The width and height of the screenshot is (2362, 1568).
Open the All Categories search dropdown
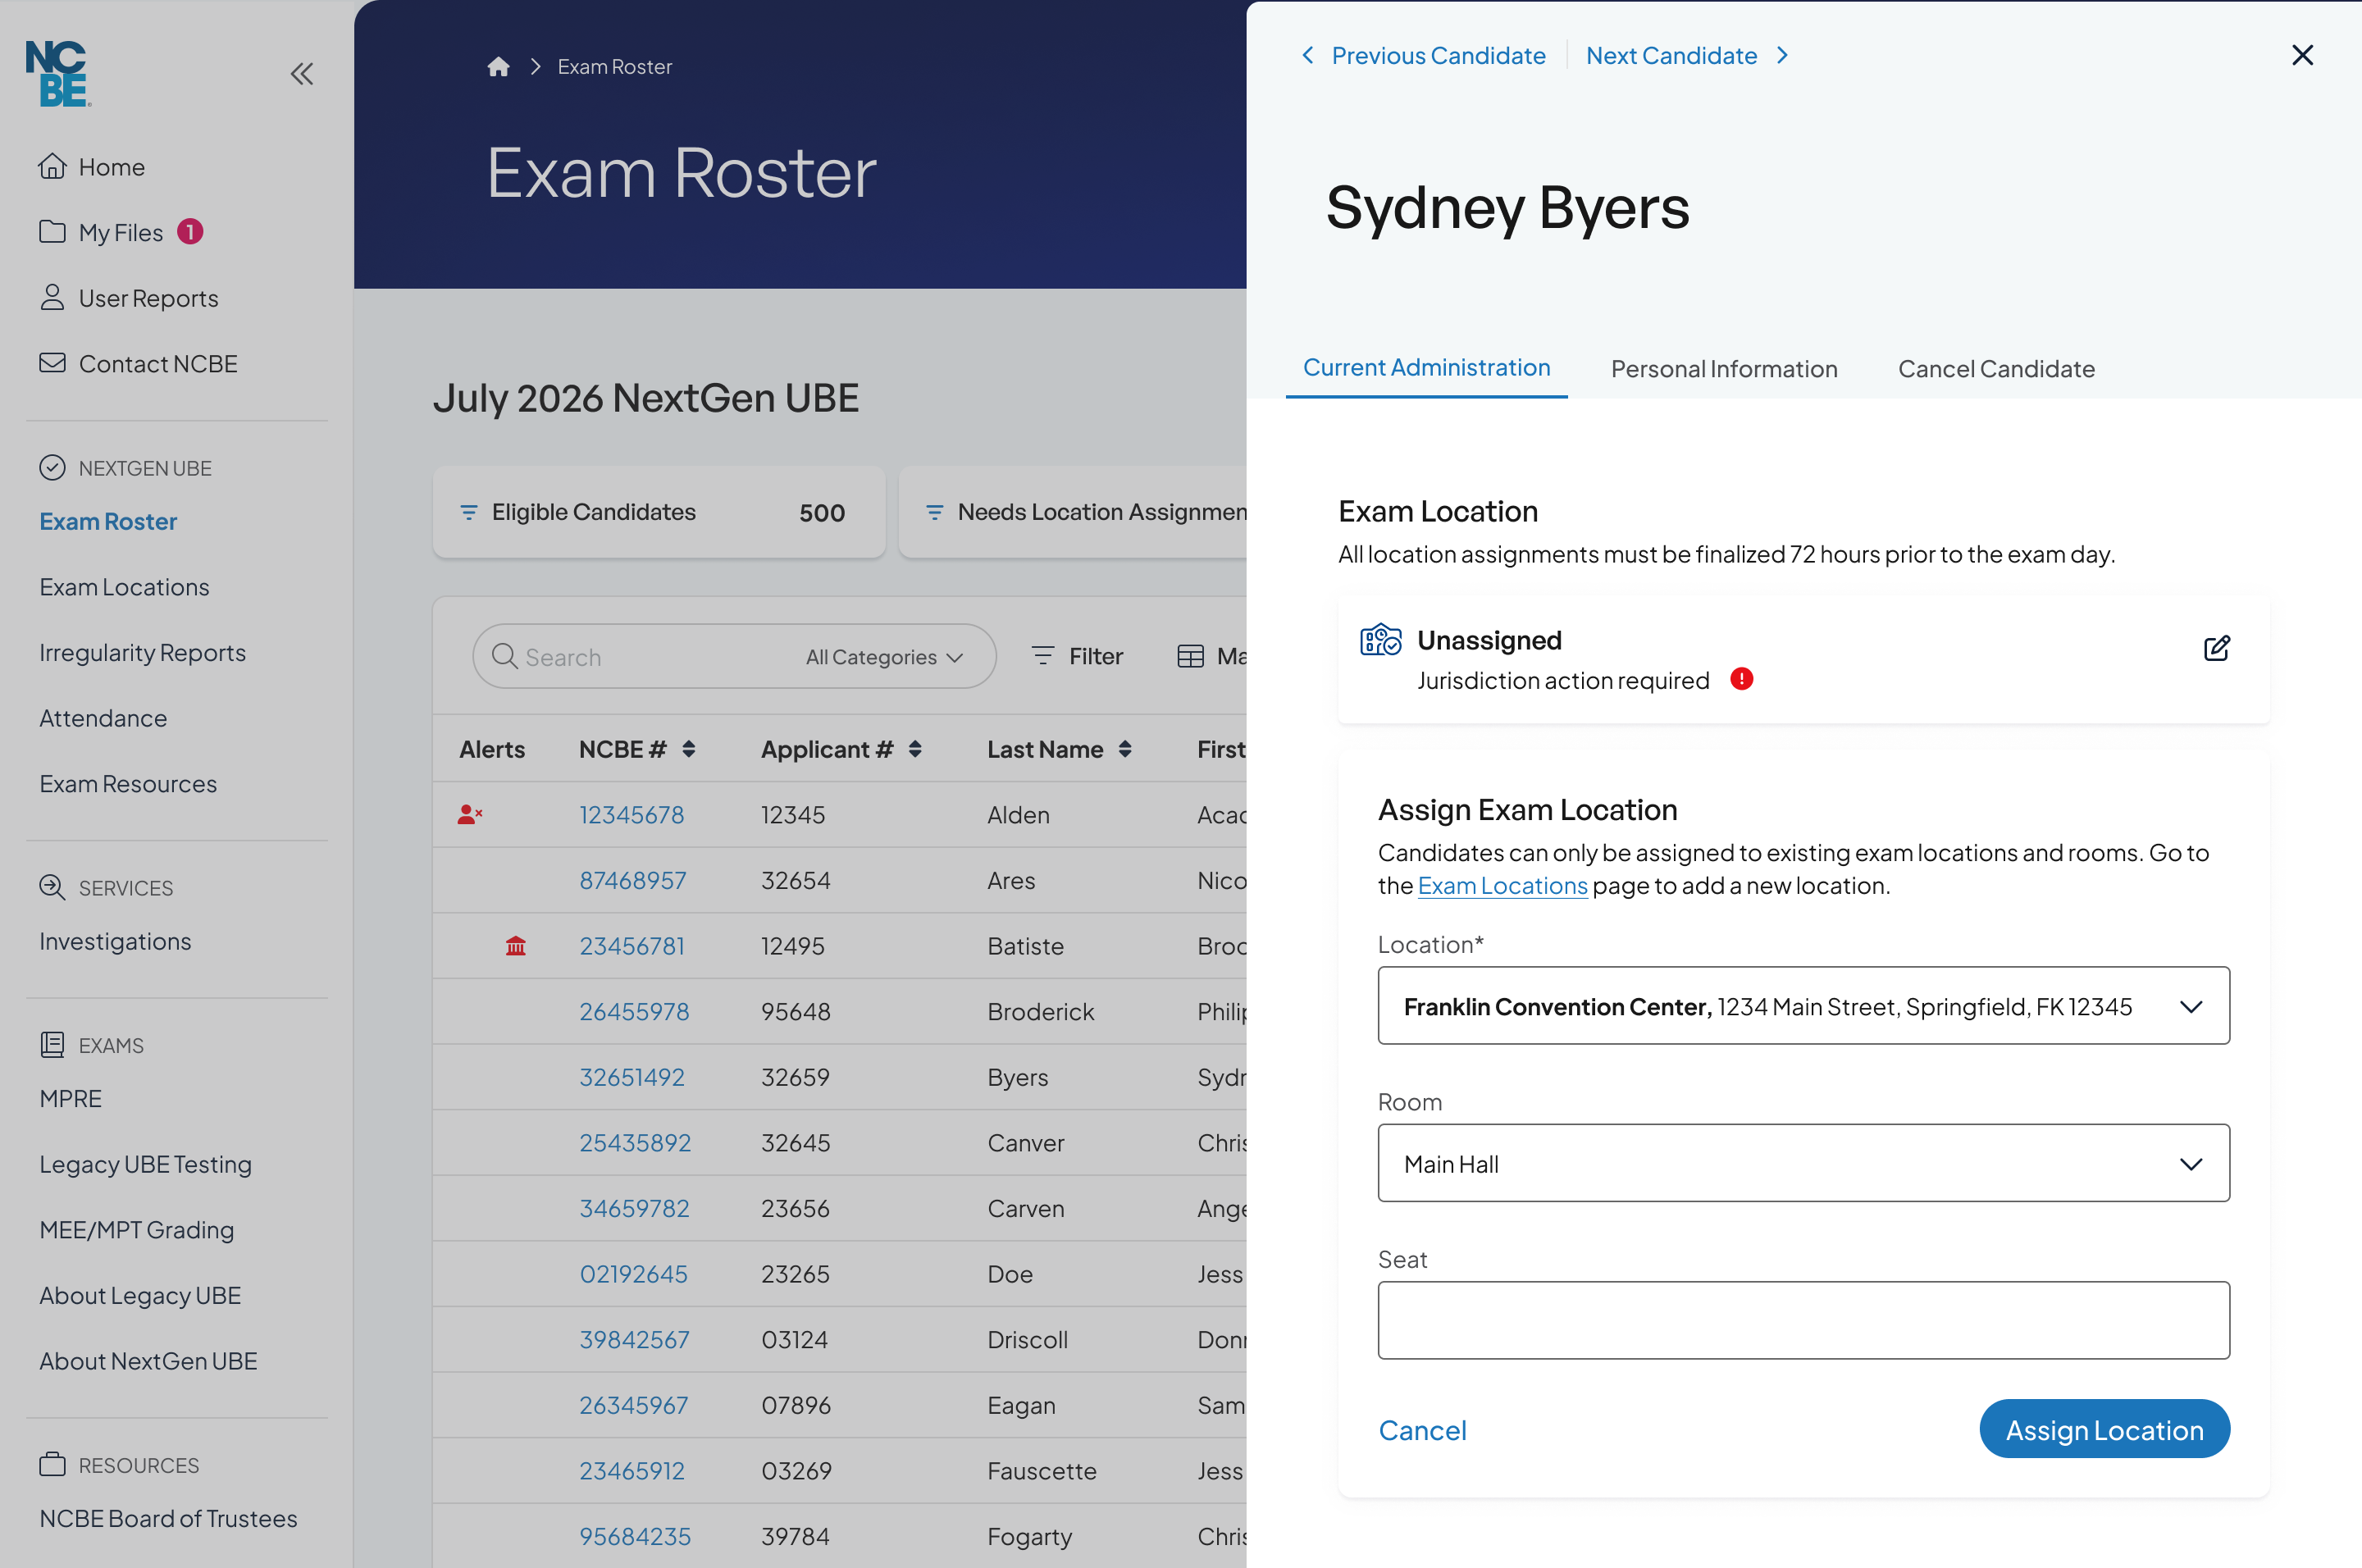[x=884, y=657]
